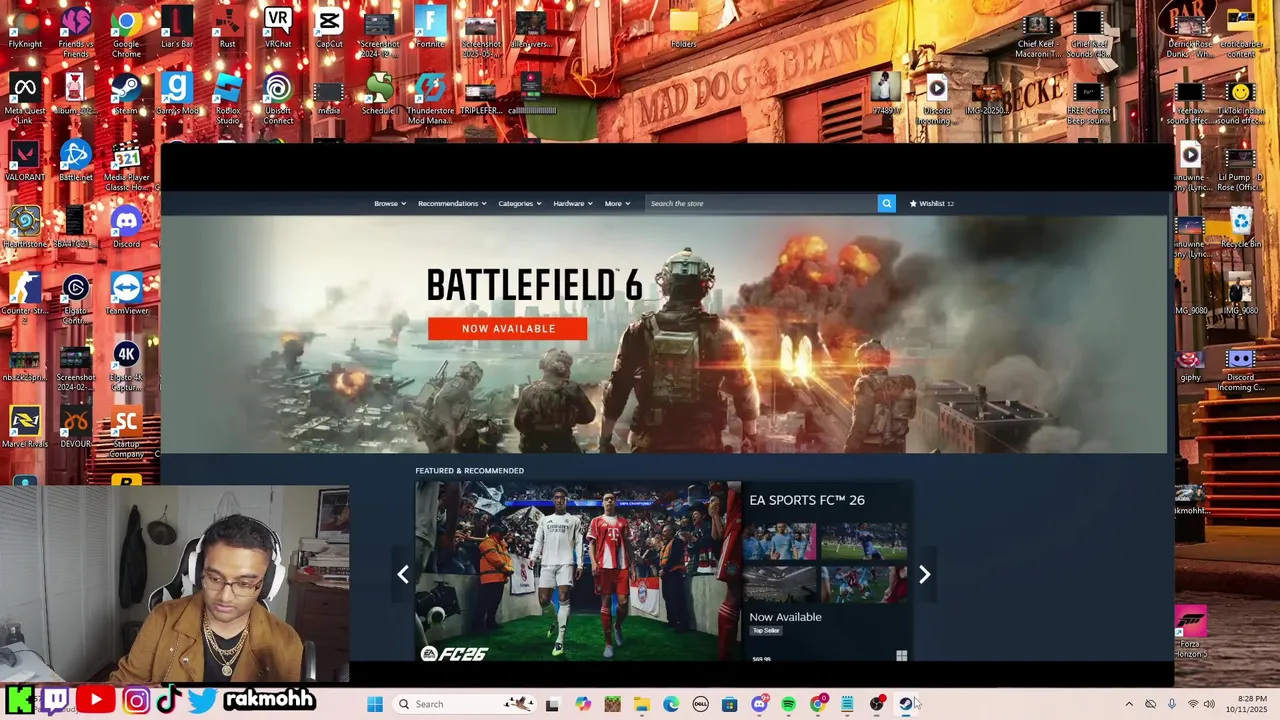Select the Ubisoft Connect desktop icon

tap(278, 98)
